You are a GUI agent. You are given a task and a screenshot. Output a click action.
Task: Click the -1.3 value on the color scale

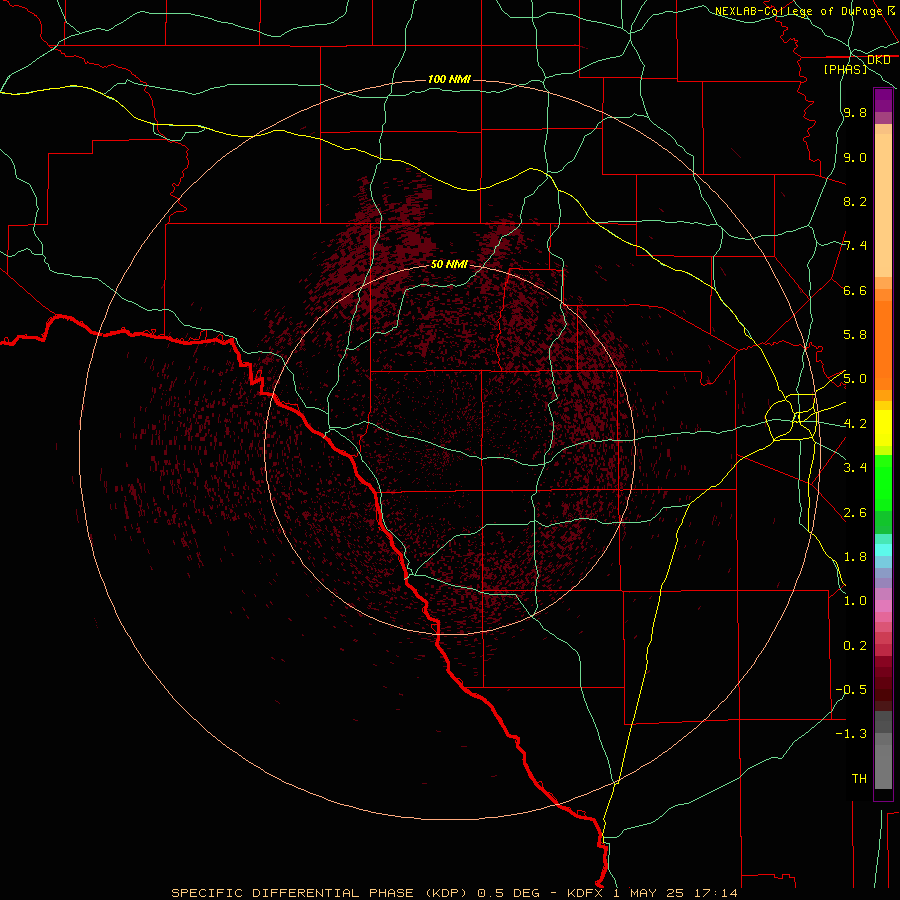[851, 734]
